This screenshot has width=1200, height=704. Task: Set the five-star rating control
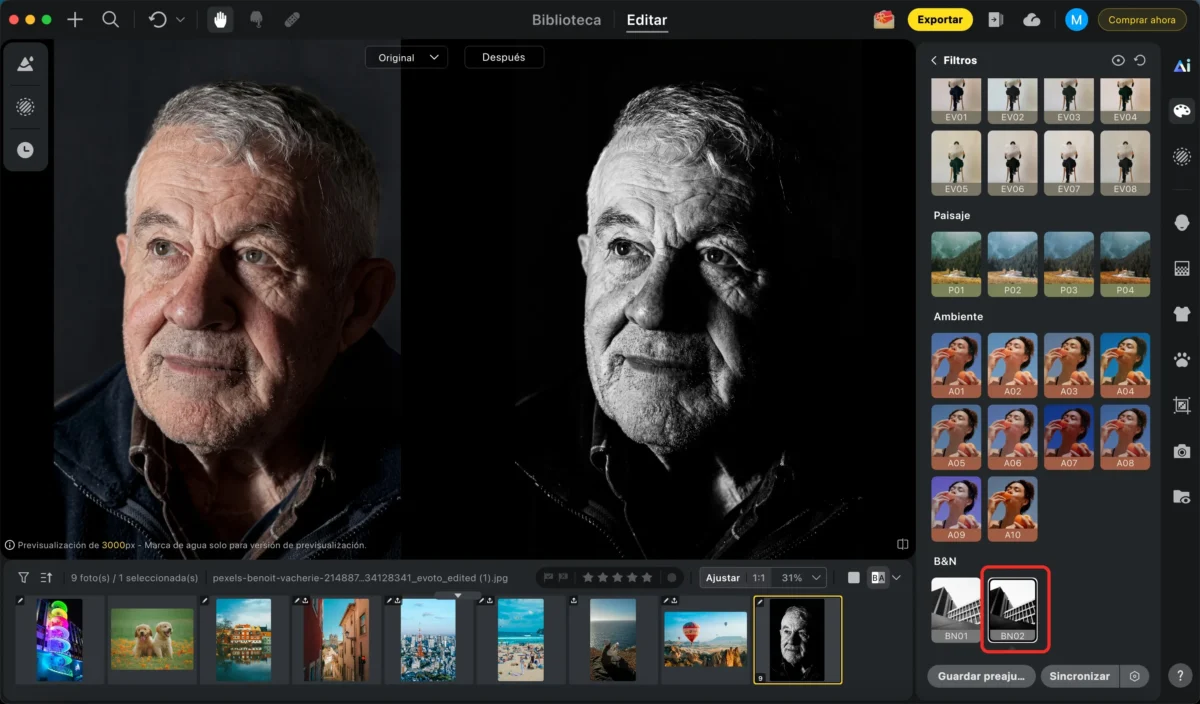(617, 577)
